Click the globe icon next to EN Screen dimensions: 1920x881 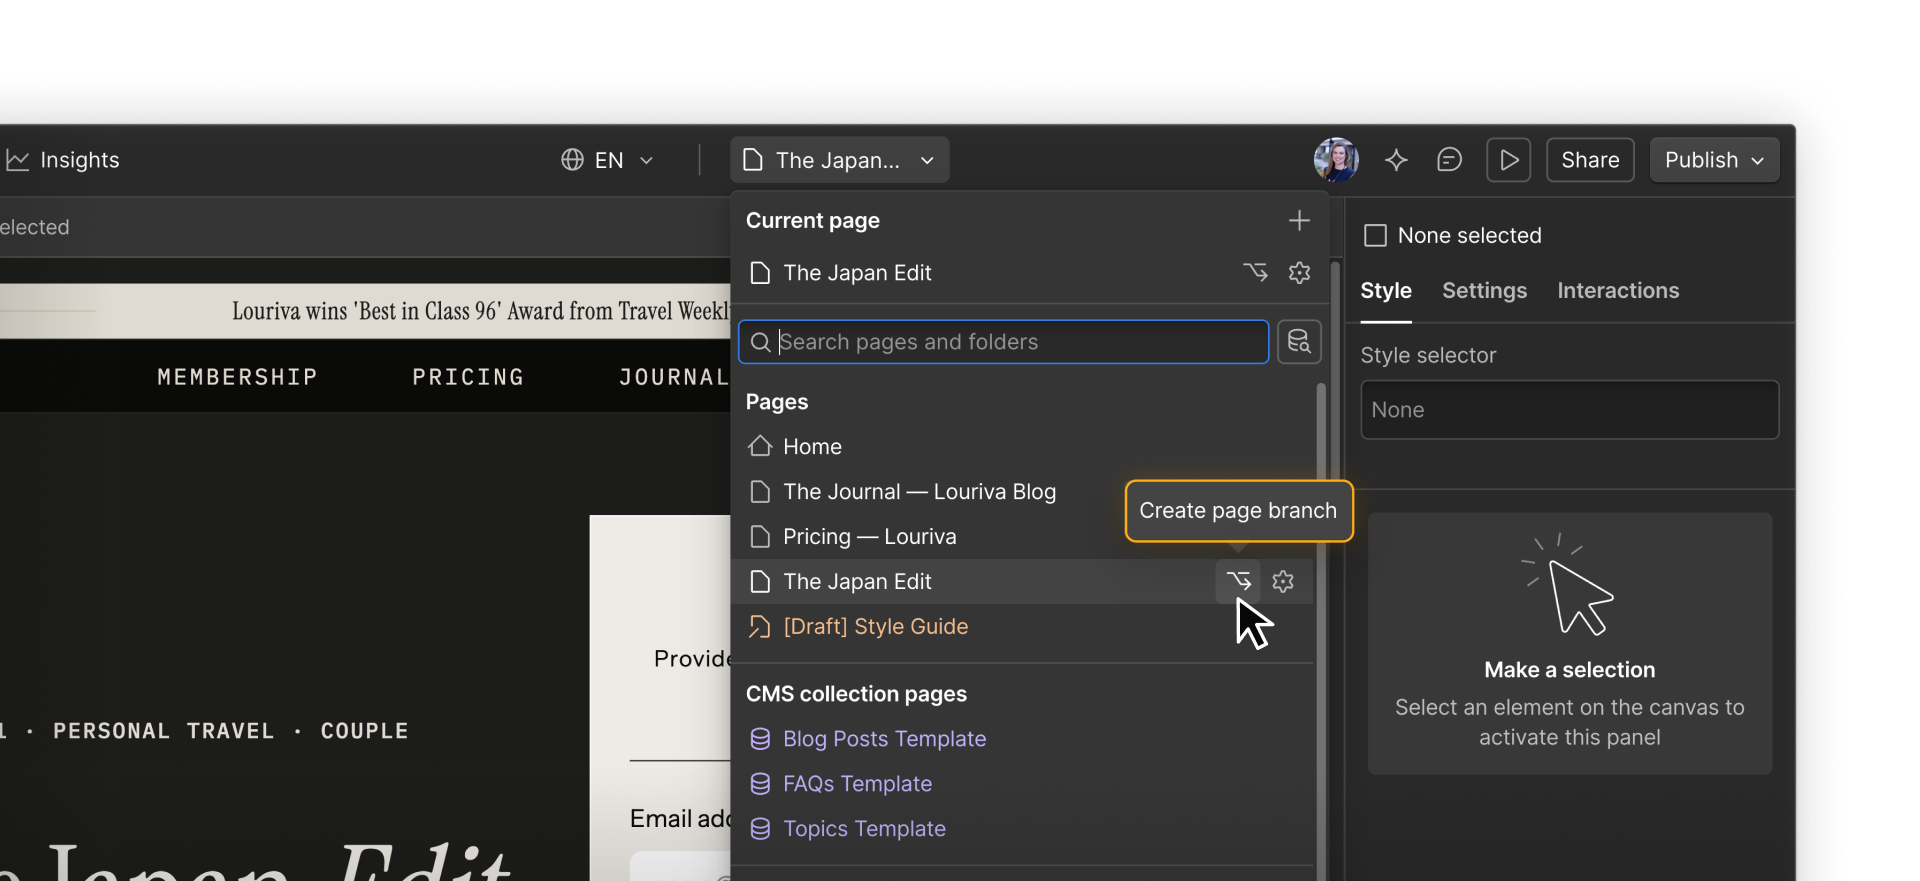point(572,160)
